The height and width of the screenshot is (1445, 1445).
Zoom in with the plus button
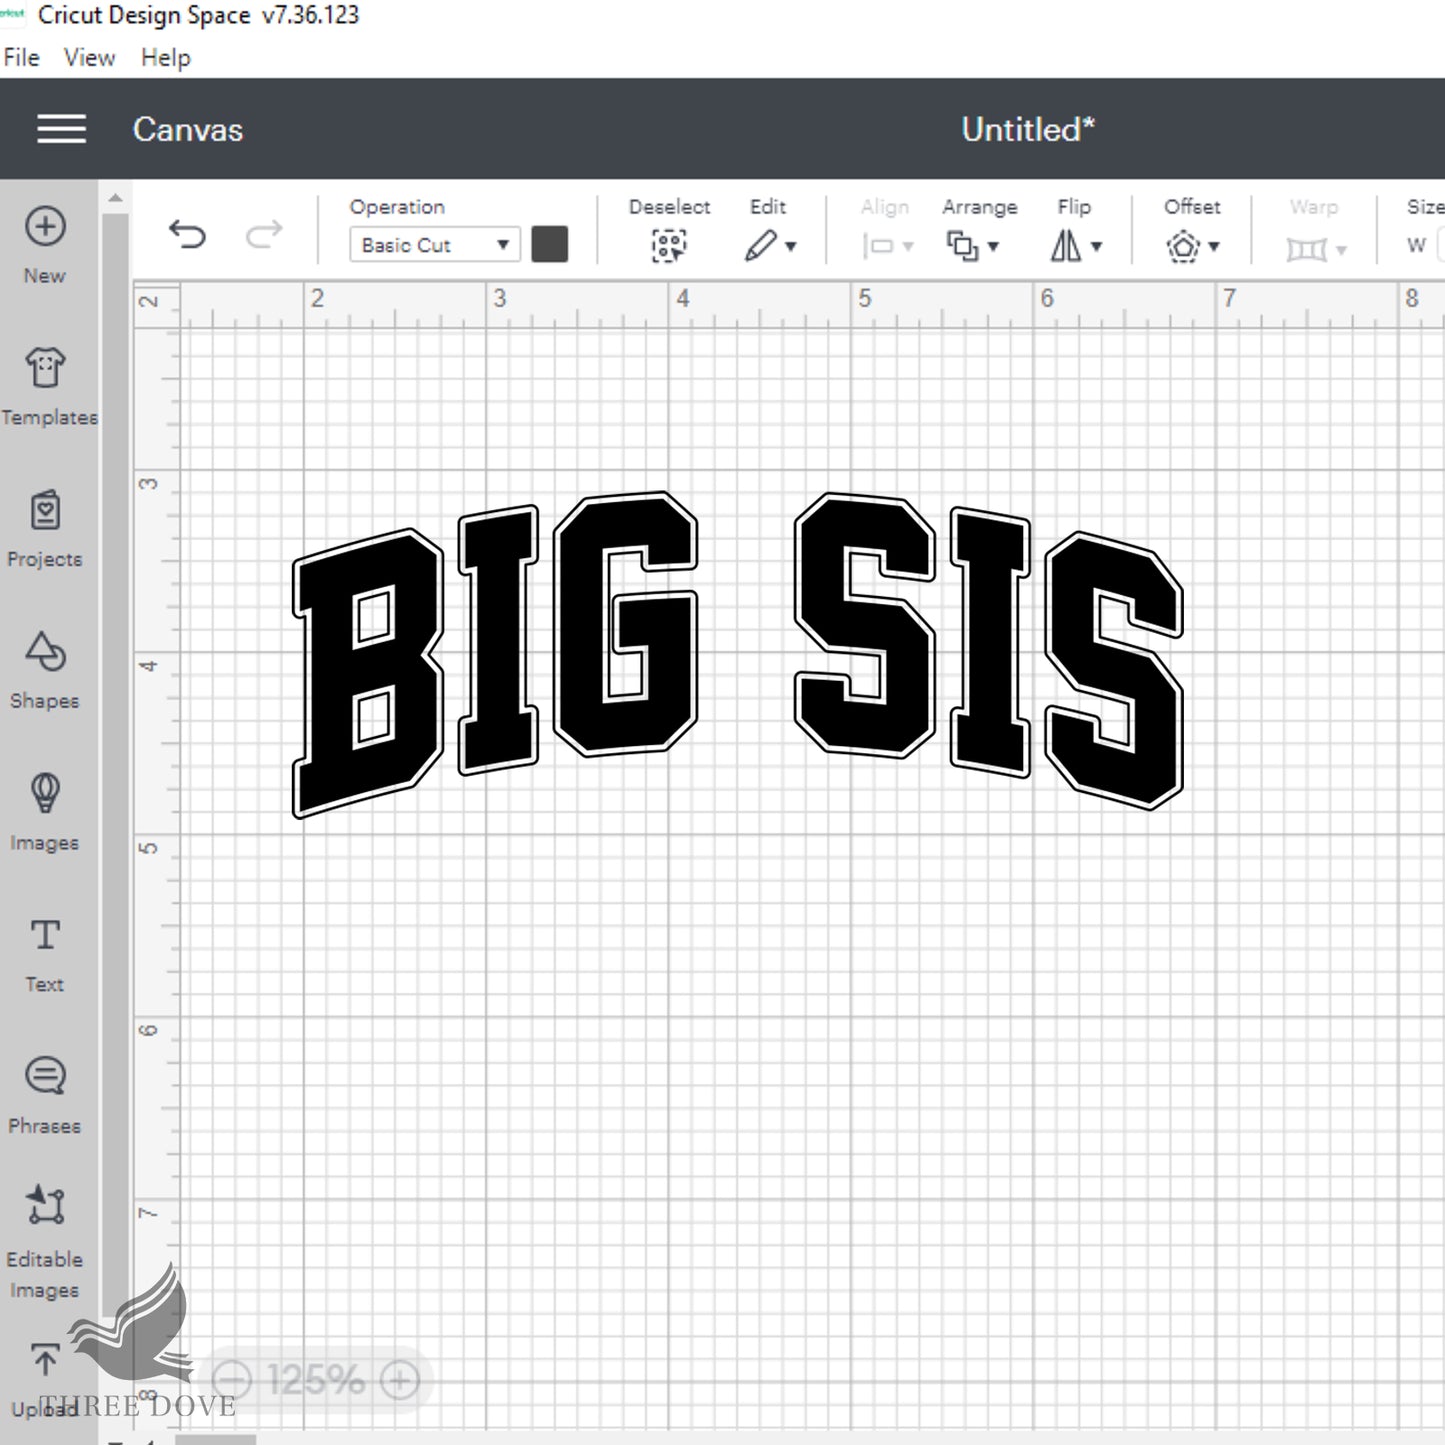(x=400, y=1381)
